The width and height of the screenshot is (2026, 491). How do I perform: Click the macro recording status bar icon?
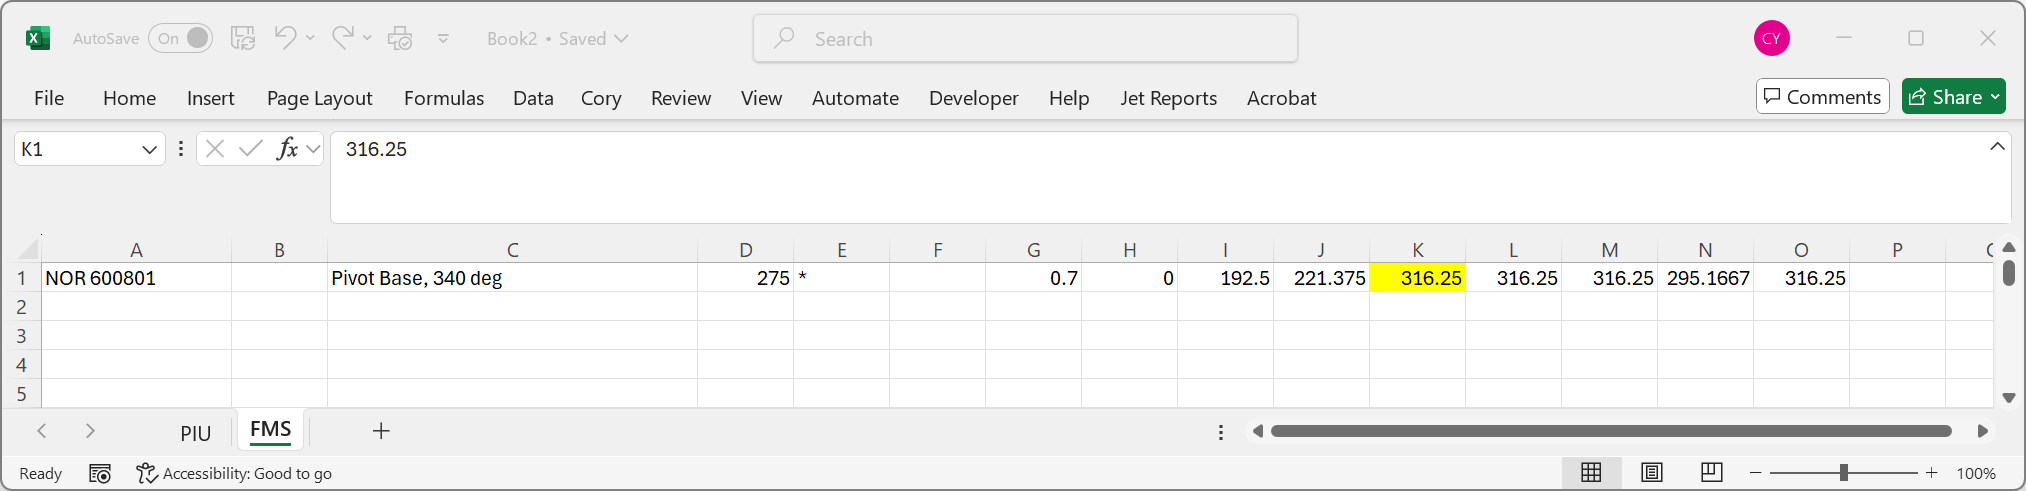pyautogui.click(x=100, y=473)
